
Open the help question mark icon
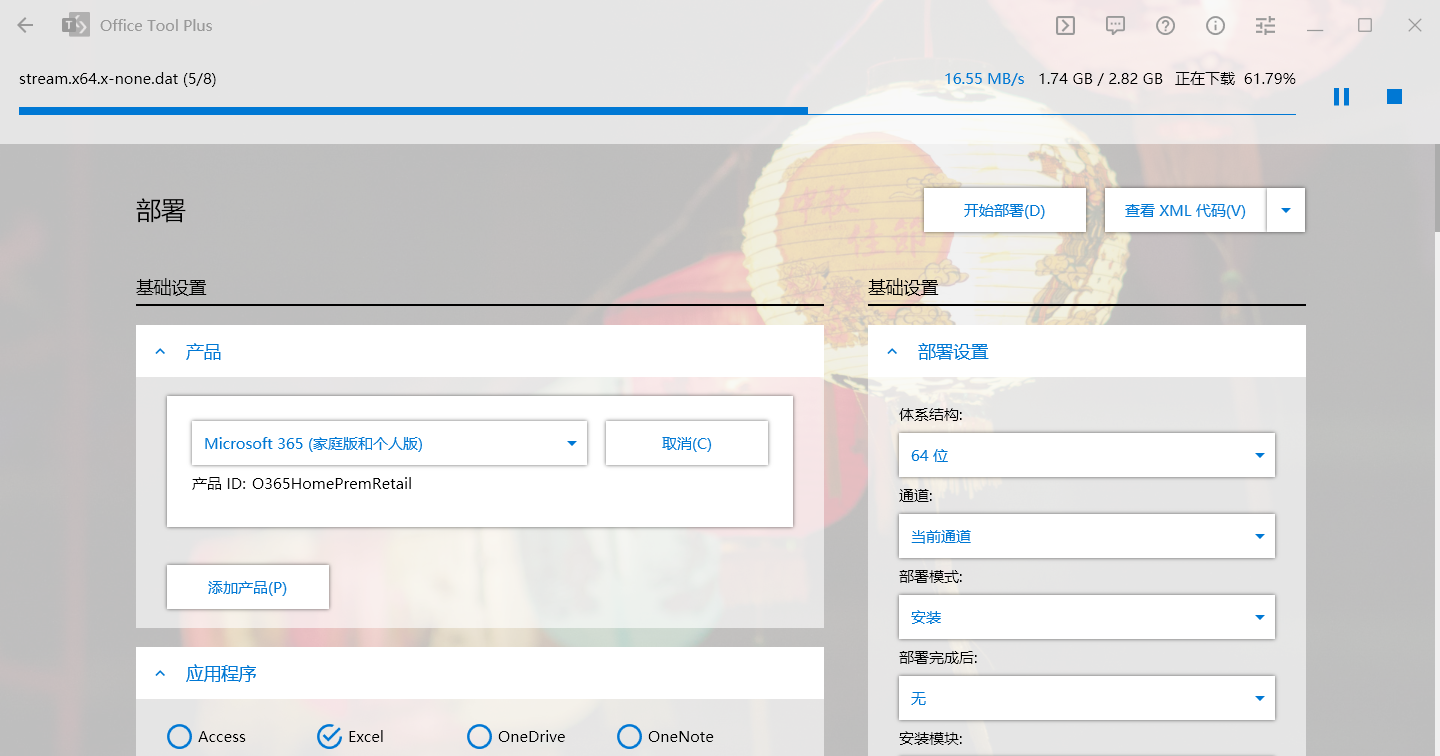[1165, 26]
